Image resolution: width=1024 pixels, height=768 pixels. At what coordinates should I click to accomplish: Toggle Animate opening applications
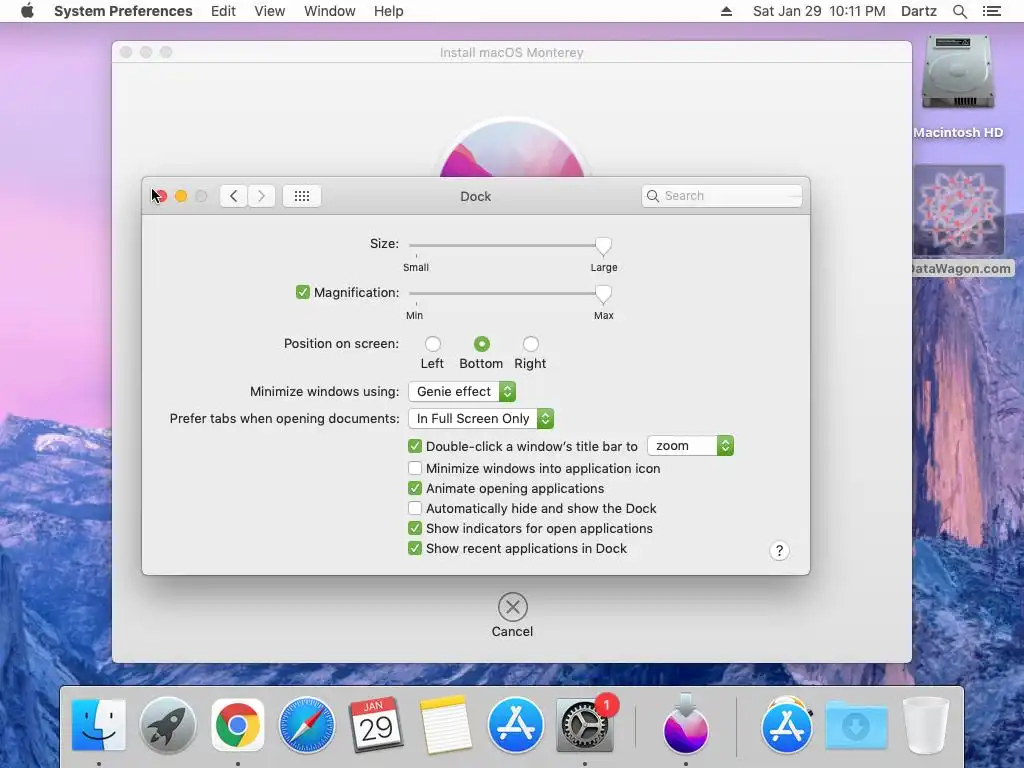[415, 488]
